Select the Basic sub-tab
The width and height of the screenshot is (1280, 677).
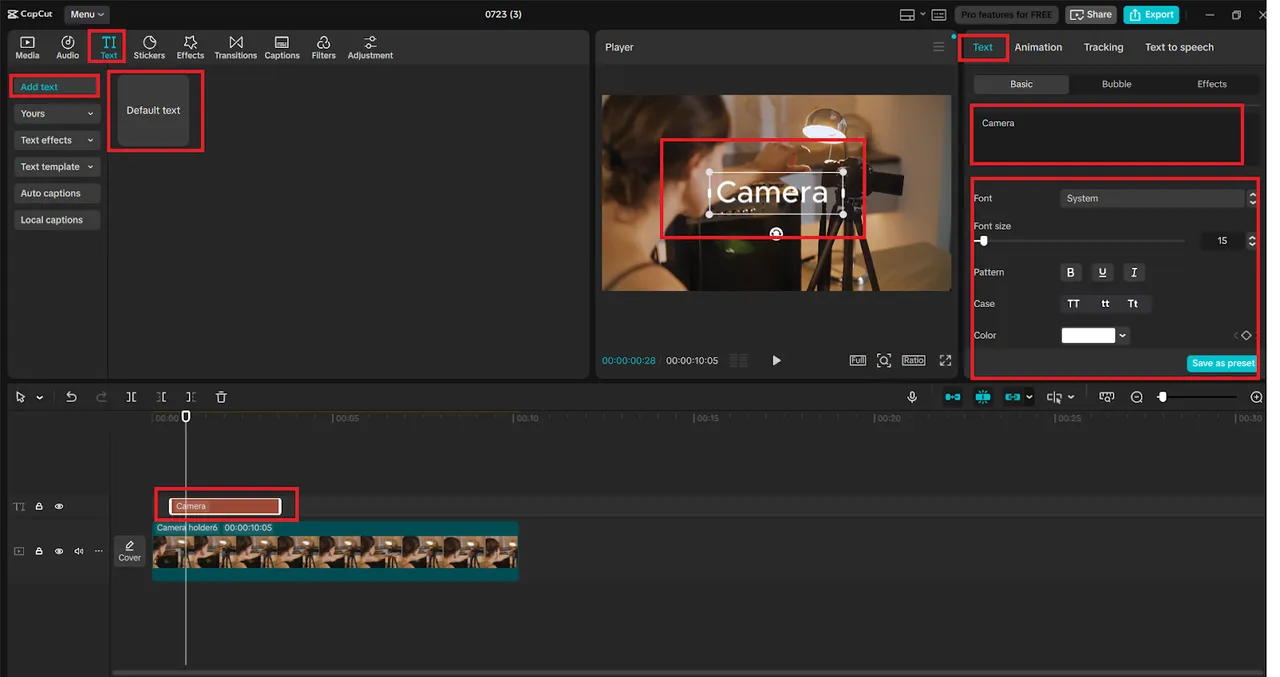(1021, 84)
